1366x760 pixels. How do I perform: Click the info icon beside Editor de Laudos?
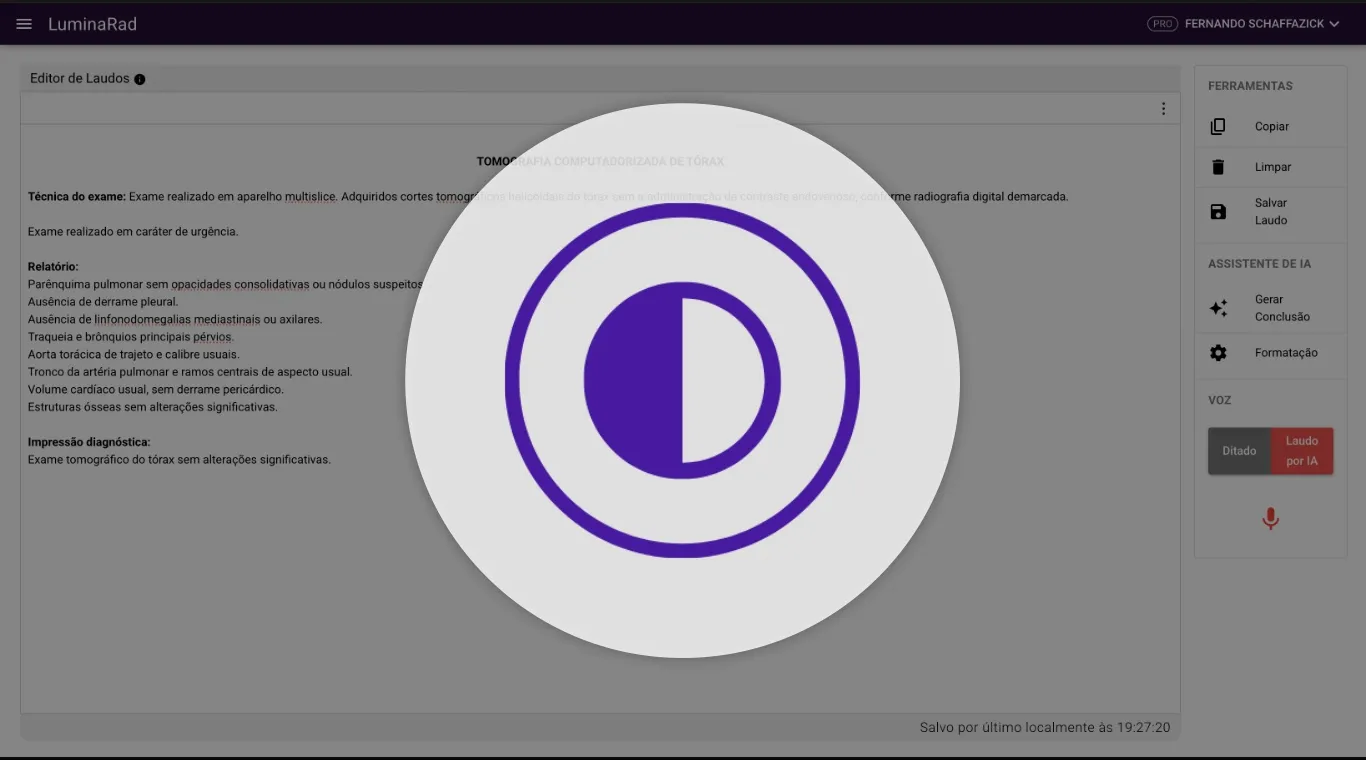[x=140, y=79]
